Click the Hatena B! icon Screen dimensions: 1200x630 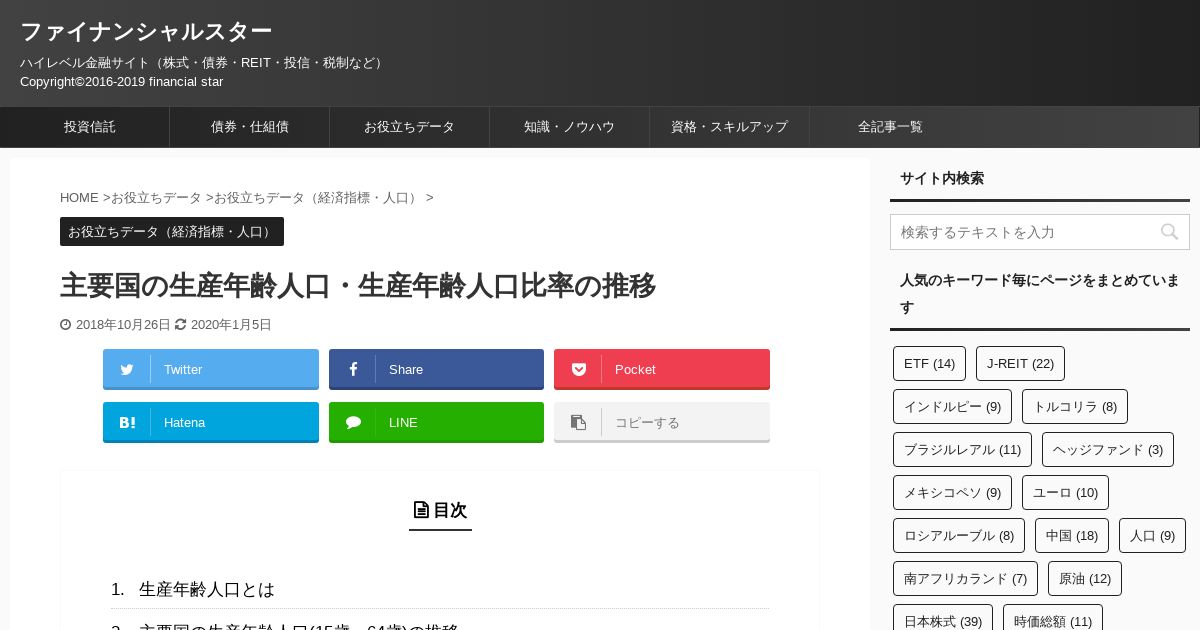coord(127,422)
